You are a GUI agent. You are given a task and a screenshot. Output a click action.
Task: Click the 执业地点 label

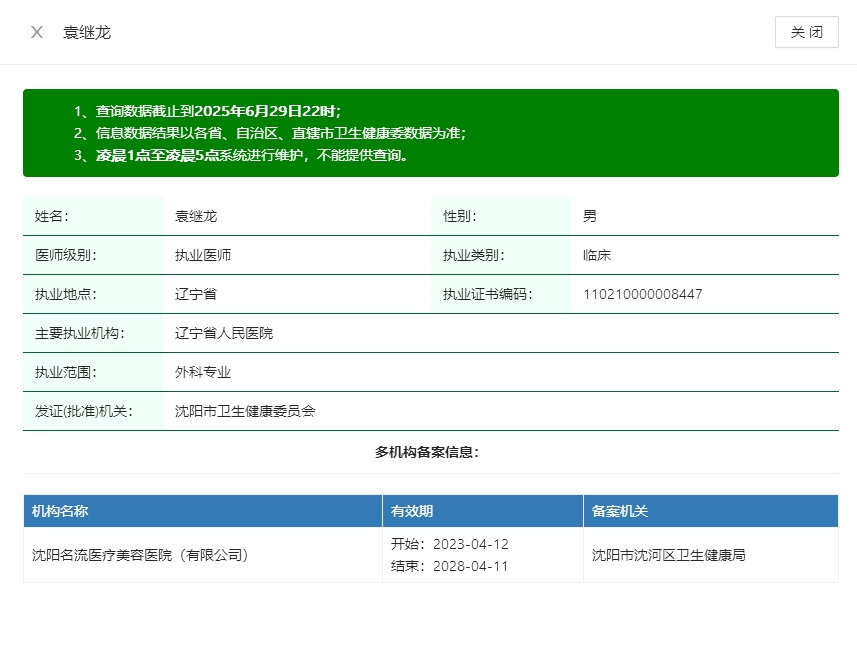pyautogui.click(x=66, y=294)
